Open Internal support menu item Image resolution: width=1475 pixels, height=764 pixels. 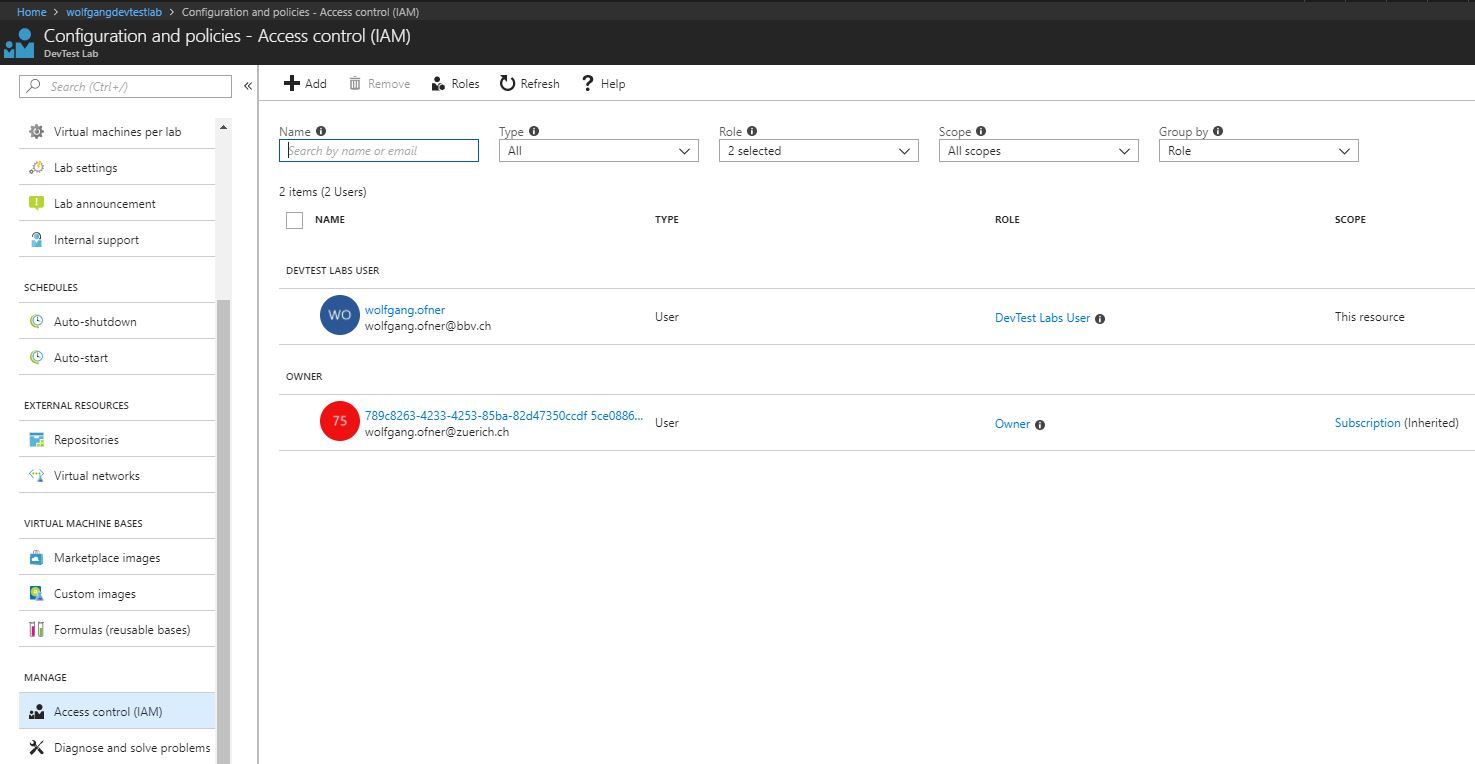pos(117,240)
